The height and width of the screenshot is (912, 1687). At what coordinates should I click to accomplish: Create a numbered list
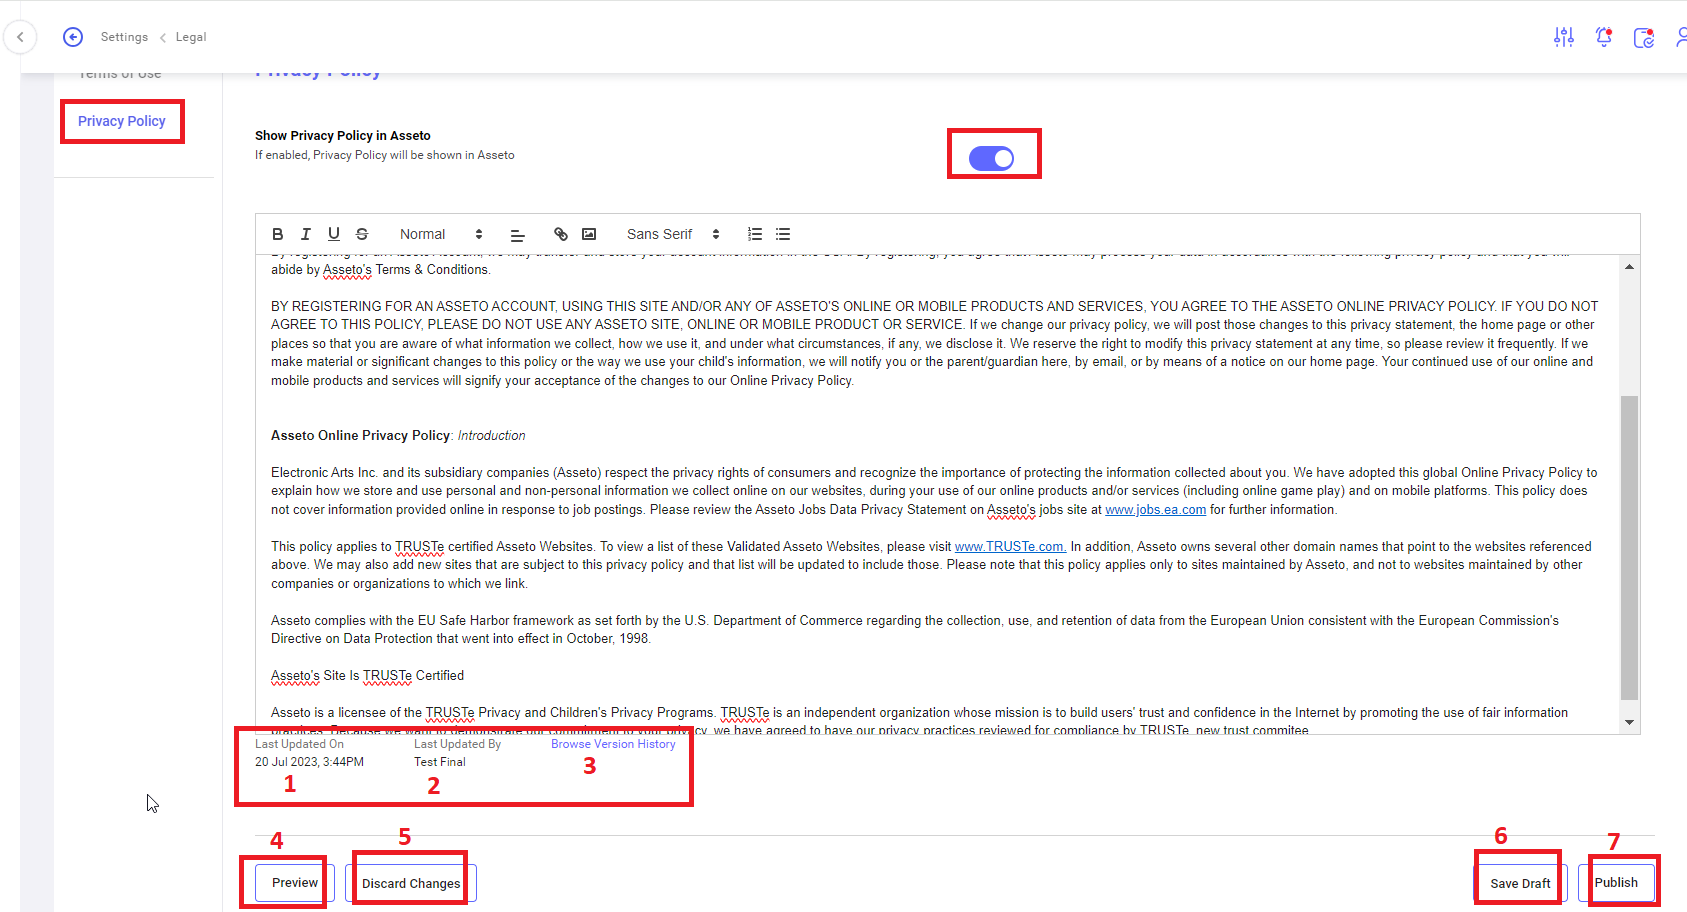[x=755, y=234]
